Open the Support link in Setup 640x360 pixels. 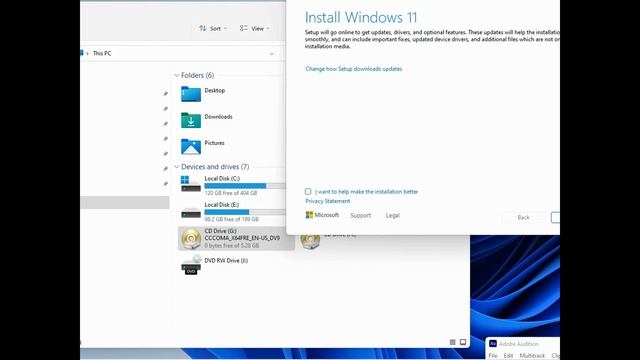coord(360,215)
